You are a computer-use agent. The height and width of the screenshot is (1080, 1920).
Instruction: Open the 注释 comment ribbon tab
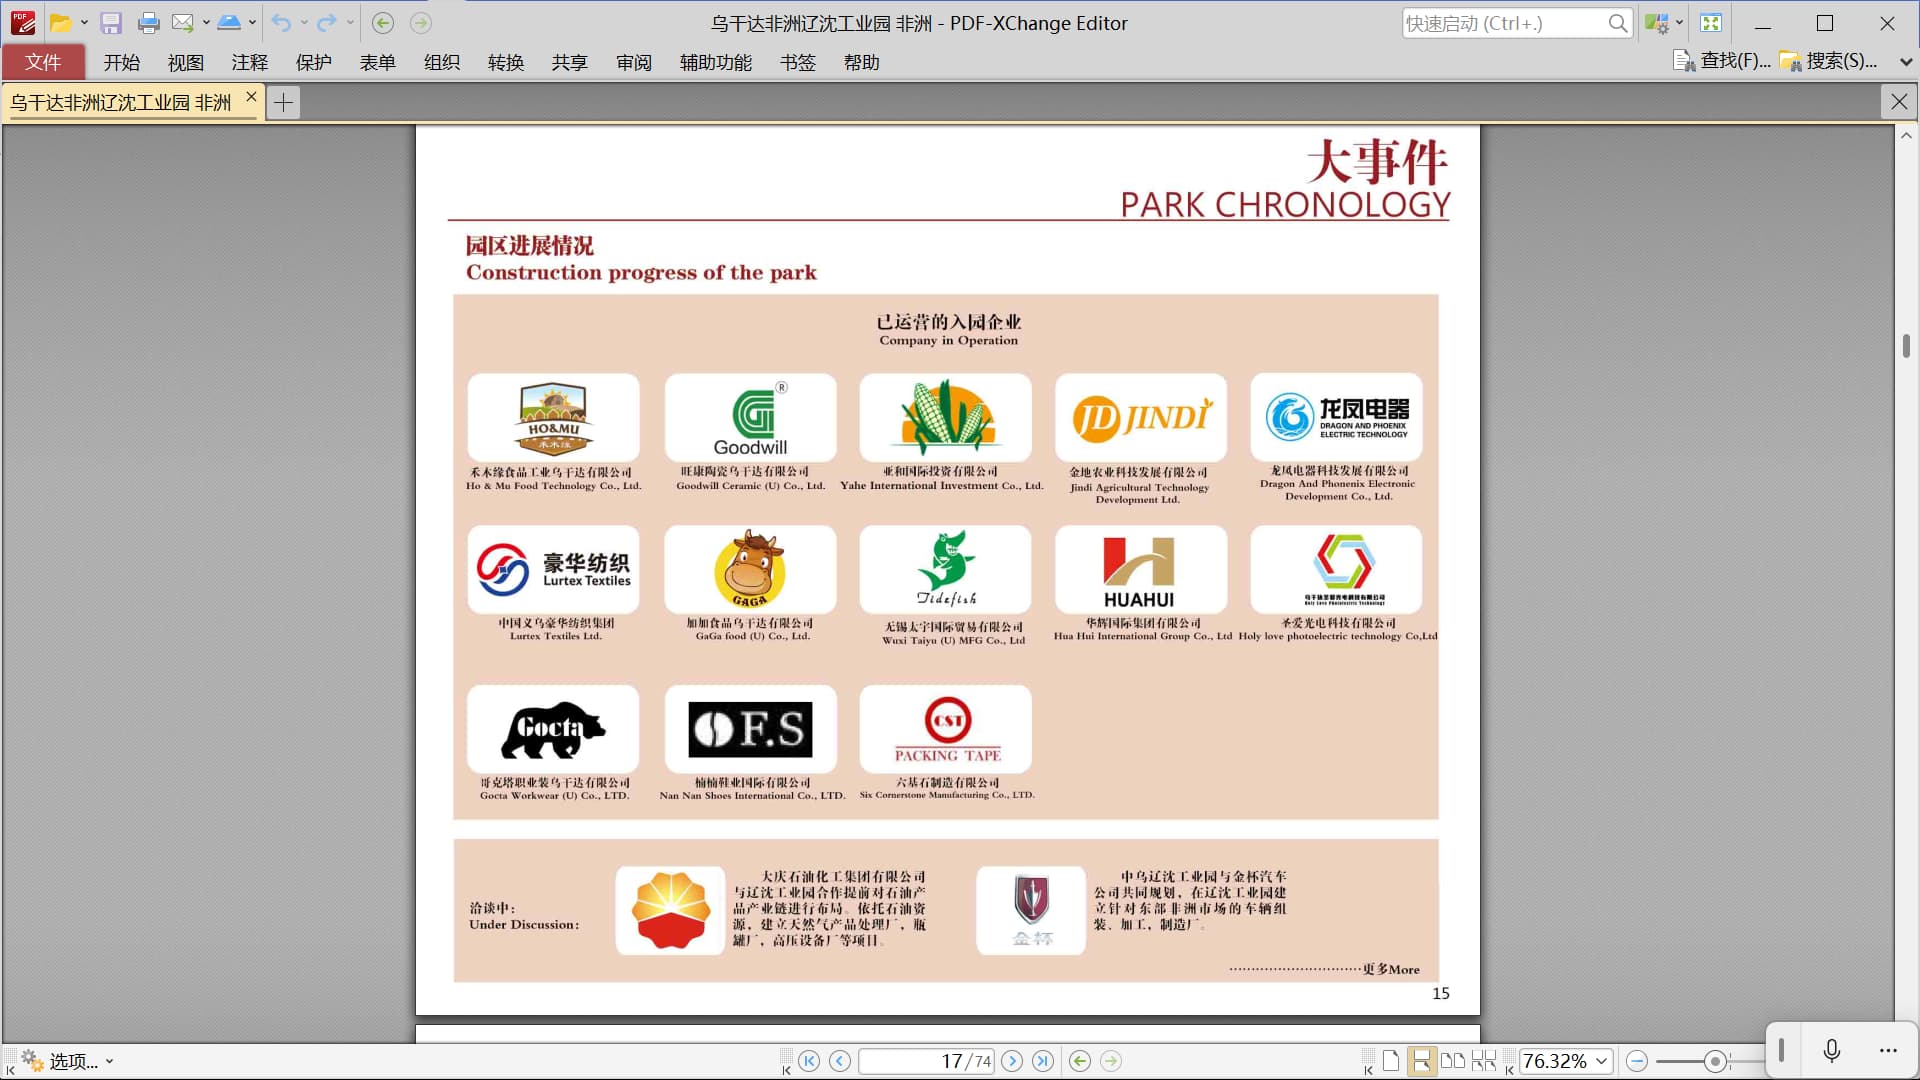point(249,62)
